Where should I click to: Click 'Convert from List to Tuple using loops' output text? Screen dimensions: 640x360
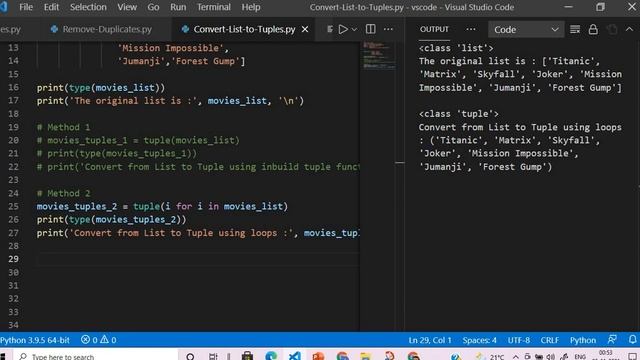tap(520, 127)
